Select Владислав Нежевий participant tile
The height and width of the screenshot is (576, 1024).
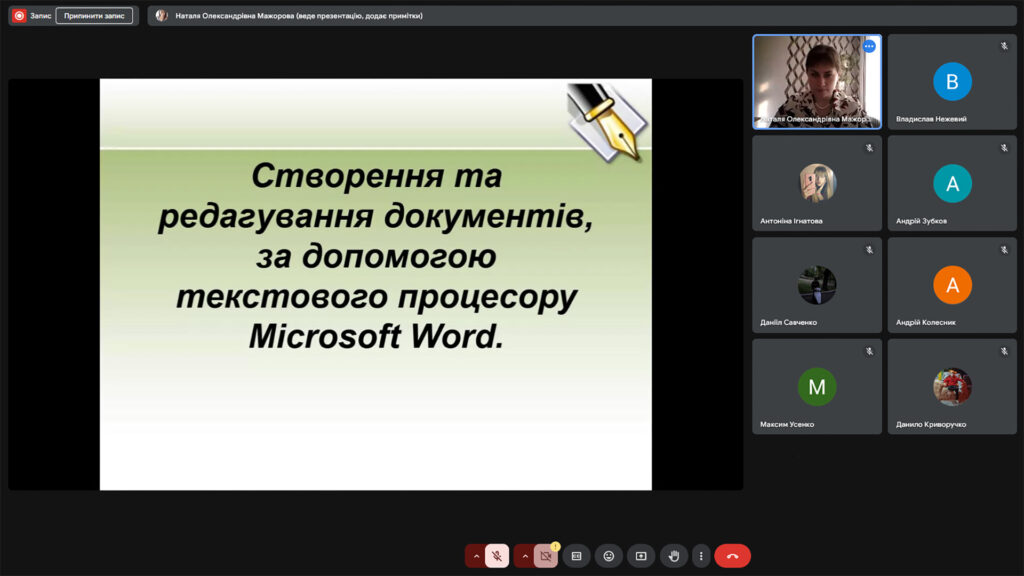pyautogui.click(x=952, y=82)
